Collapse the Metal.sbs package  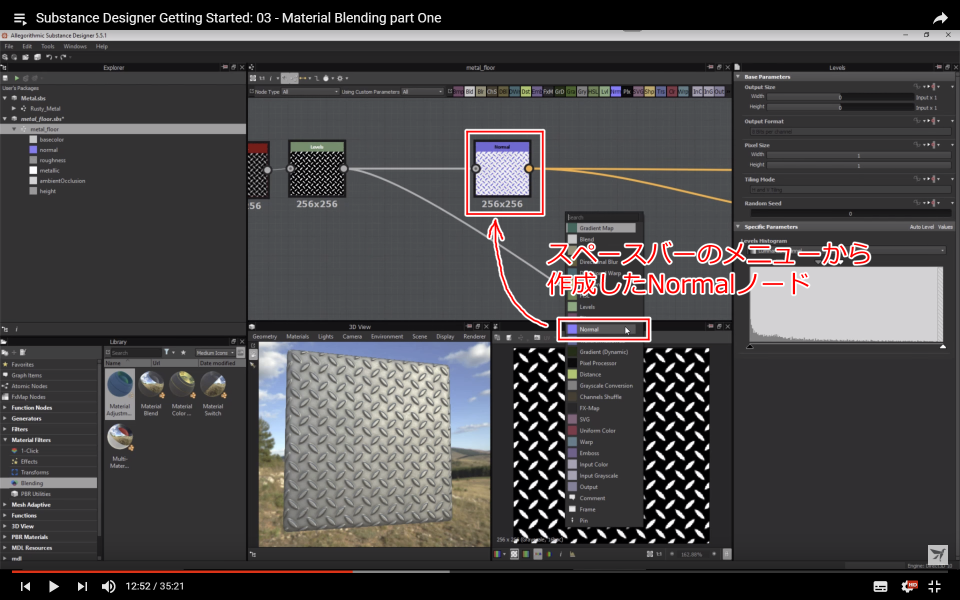[x=5, y=98]
